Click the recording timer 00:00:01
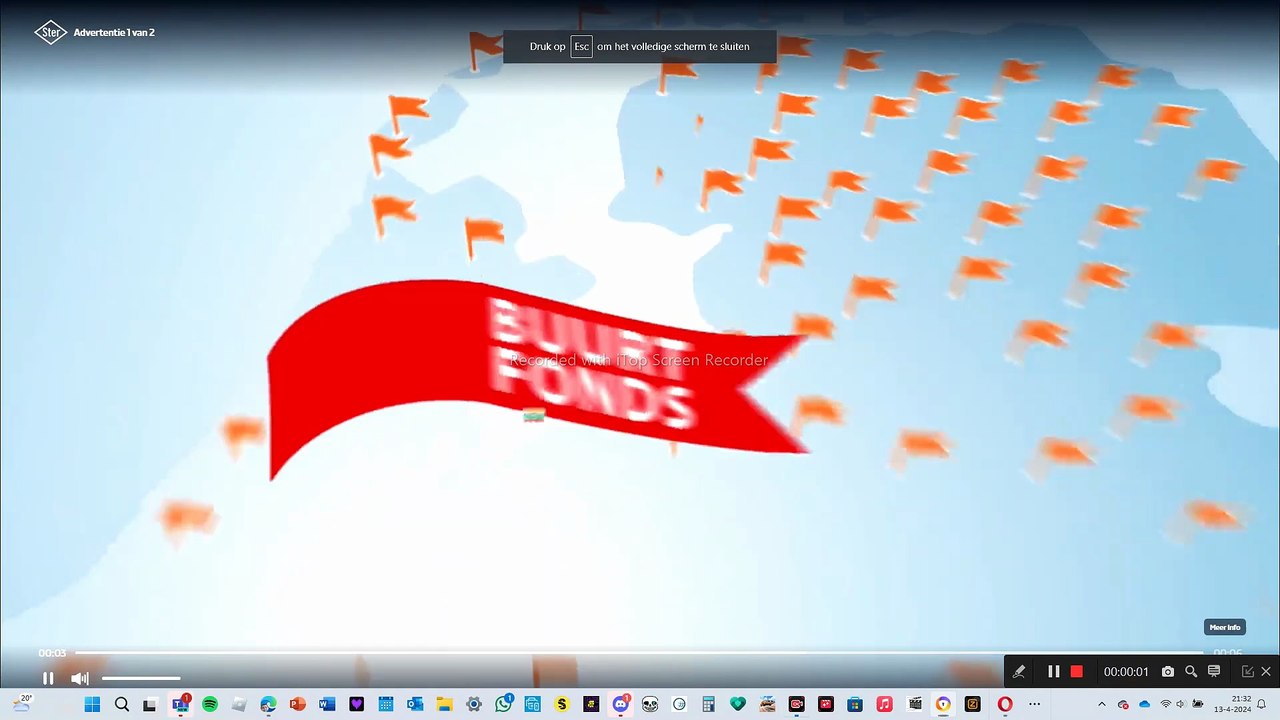 click(1126, 672)
